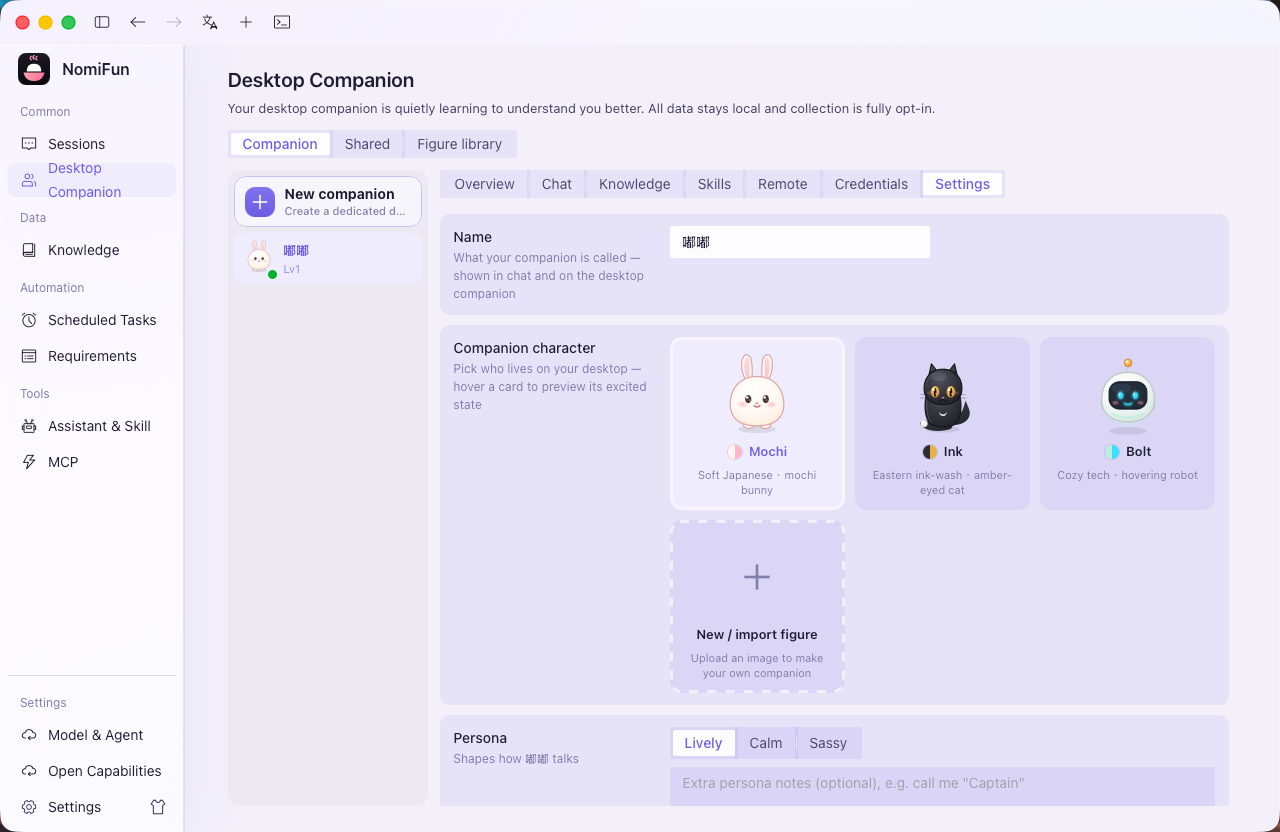This screenshot has height=832, width=1280.
Task: Open the Remote tab
Action: (783, 184)
